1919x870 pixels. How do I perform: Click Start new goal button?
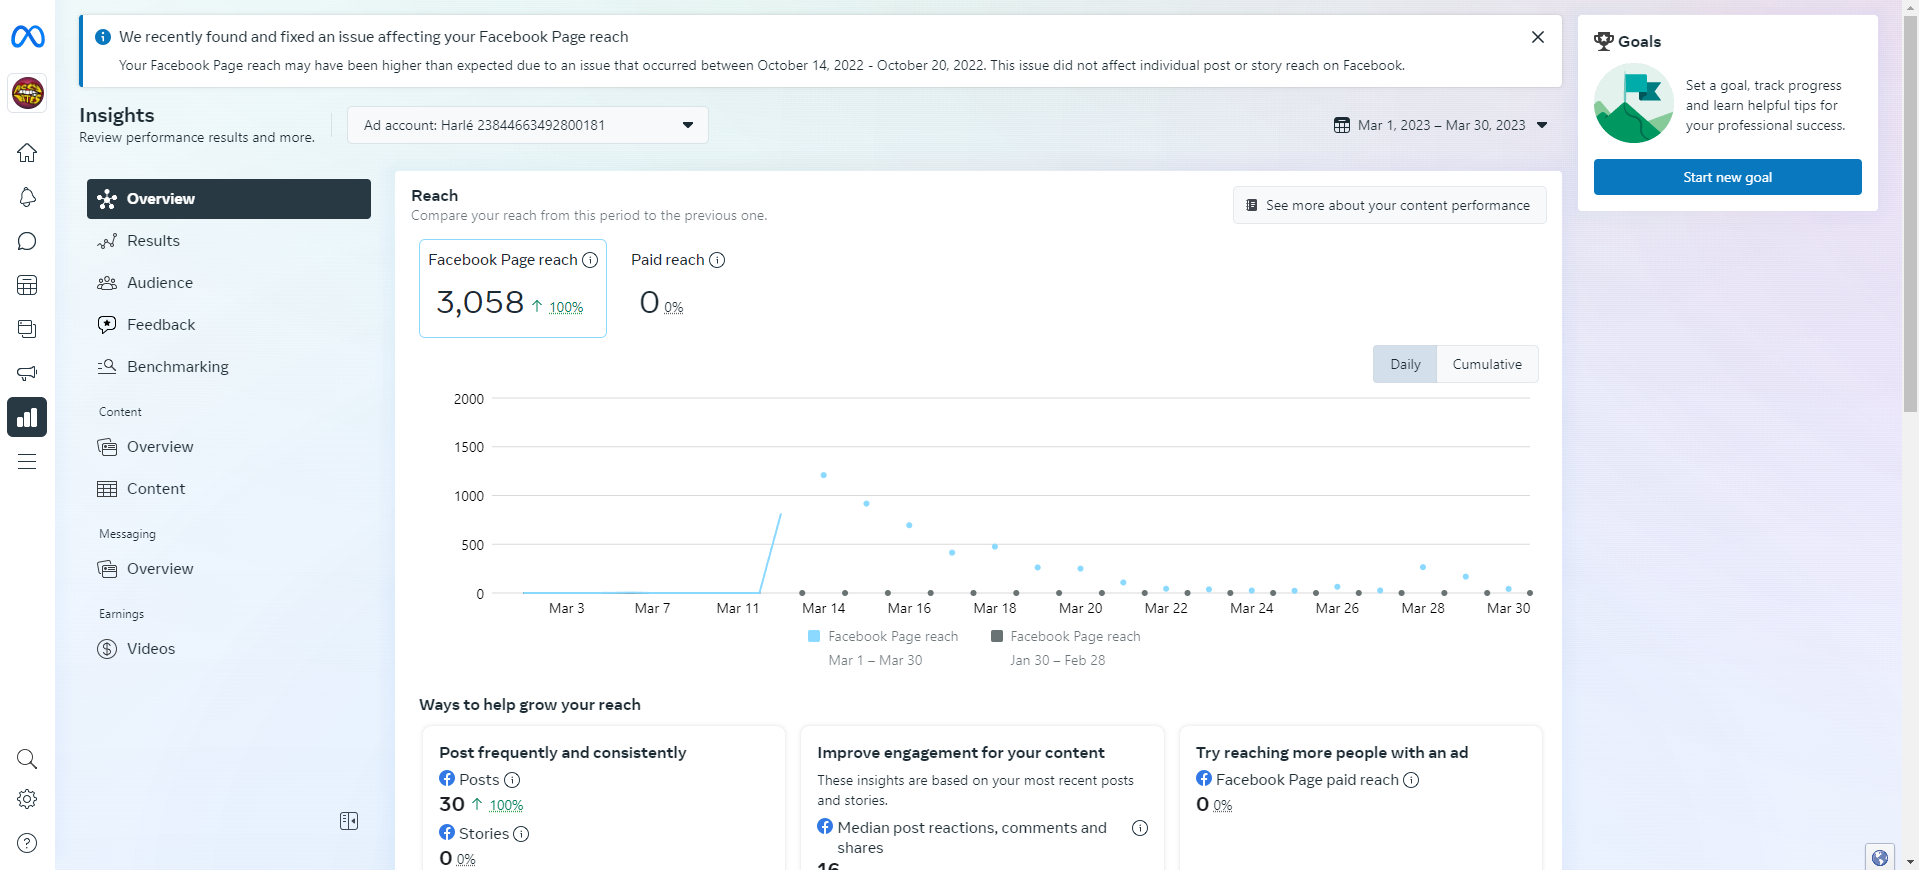pyautogui.click(x=1727, y=177)
